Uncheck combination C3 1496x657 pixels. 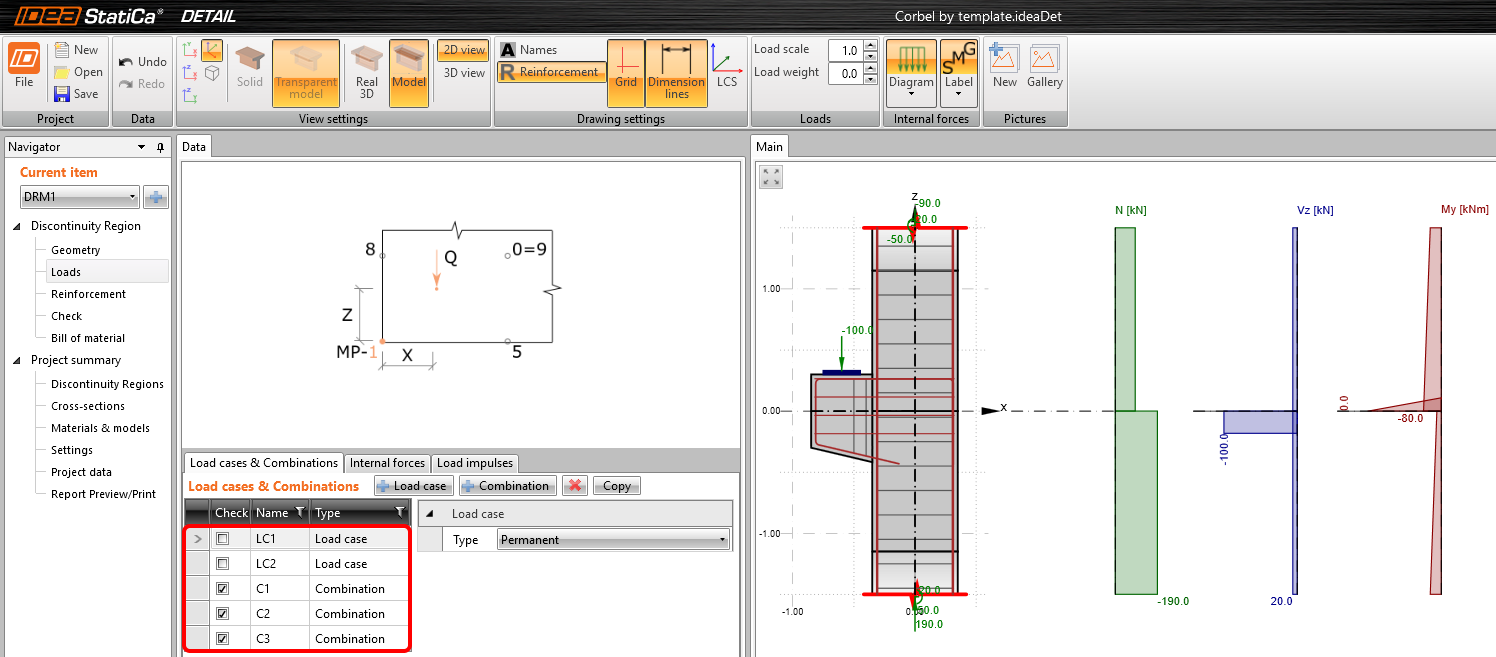tap(225, 638)
